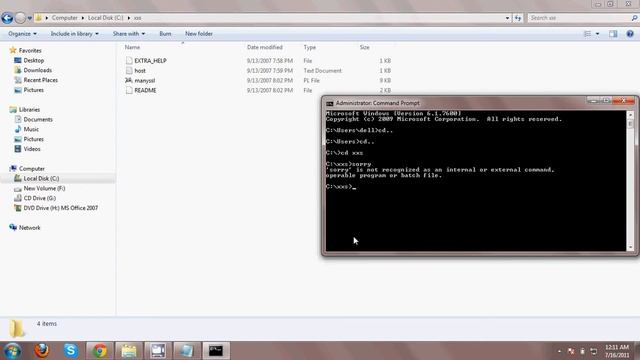Open the Videos library
This screenshot has width=640, height=360.
coord(32,149)
